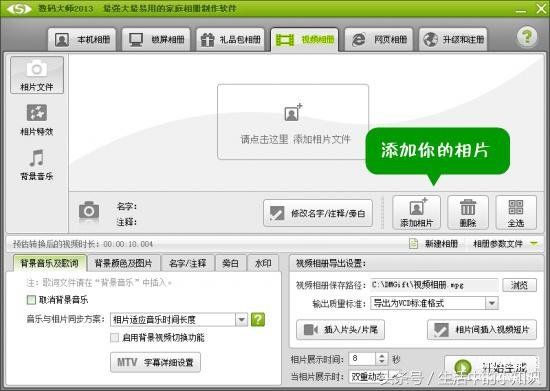Open the 输出质量标准 dropdown

tap(434, 303)
